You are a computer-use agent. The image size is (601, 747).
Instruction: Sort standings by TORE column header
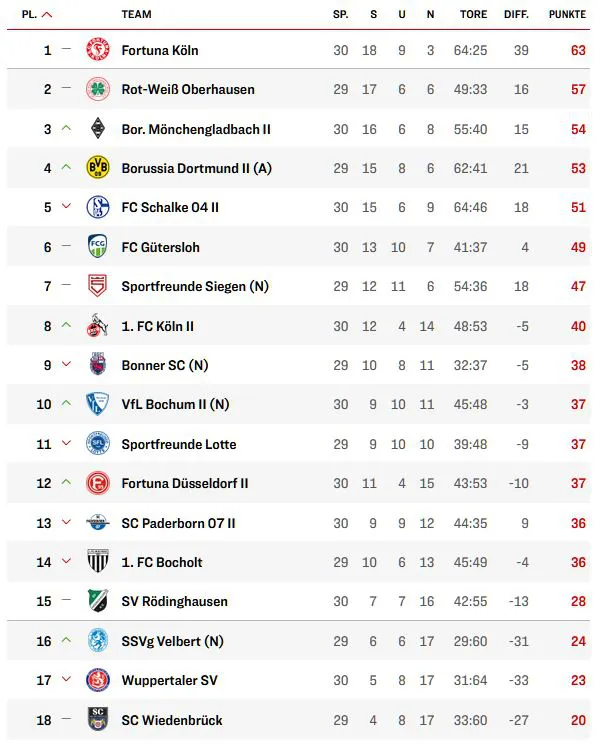point(473,15)
